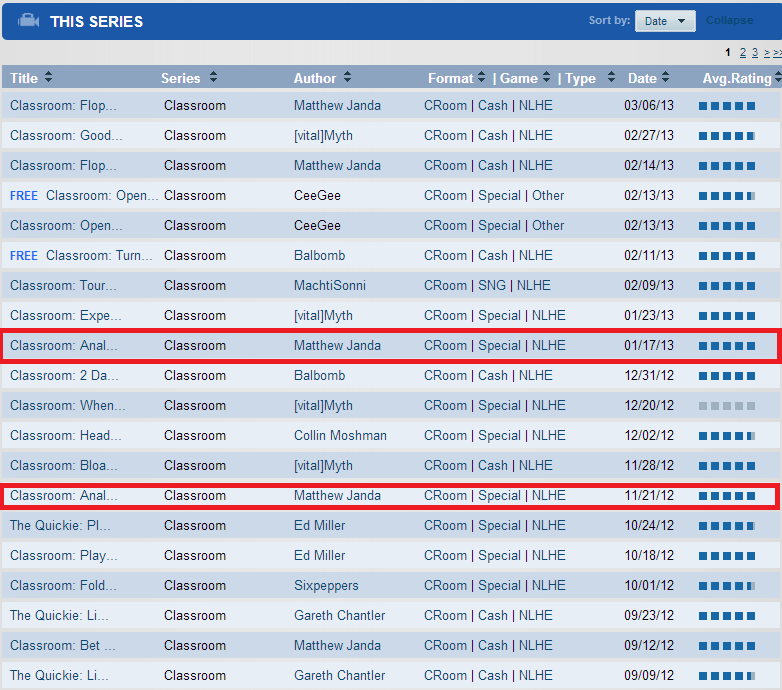Image resolution: width=782 pixels, height=690 pixels.
Task: Sort table by Author column arrows
Action: coord(347,77)
